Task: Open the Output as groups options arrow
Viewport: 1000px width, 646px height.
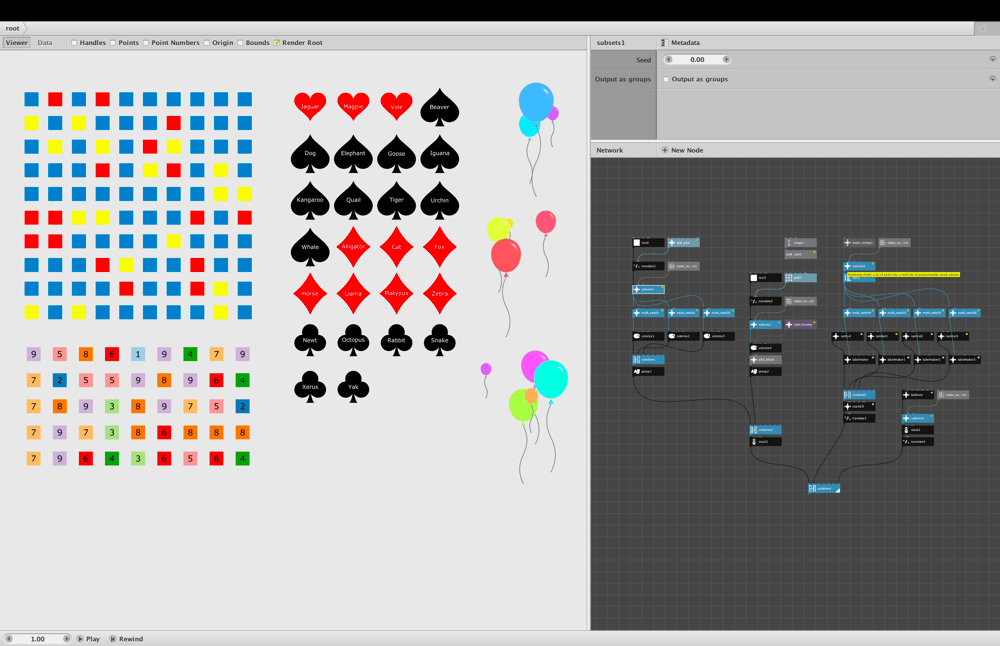Action: 992,79
